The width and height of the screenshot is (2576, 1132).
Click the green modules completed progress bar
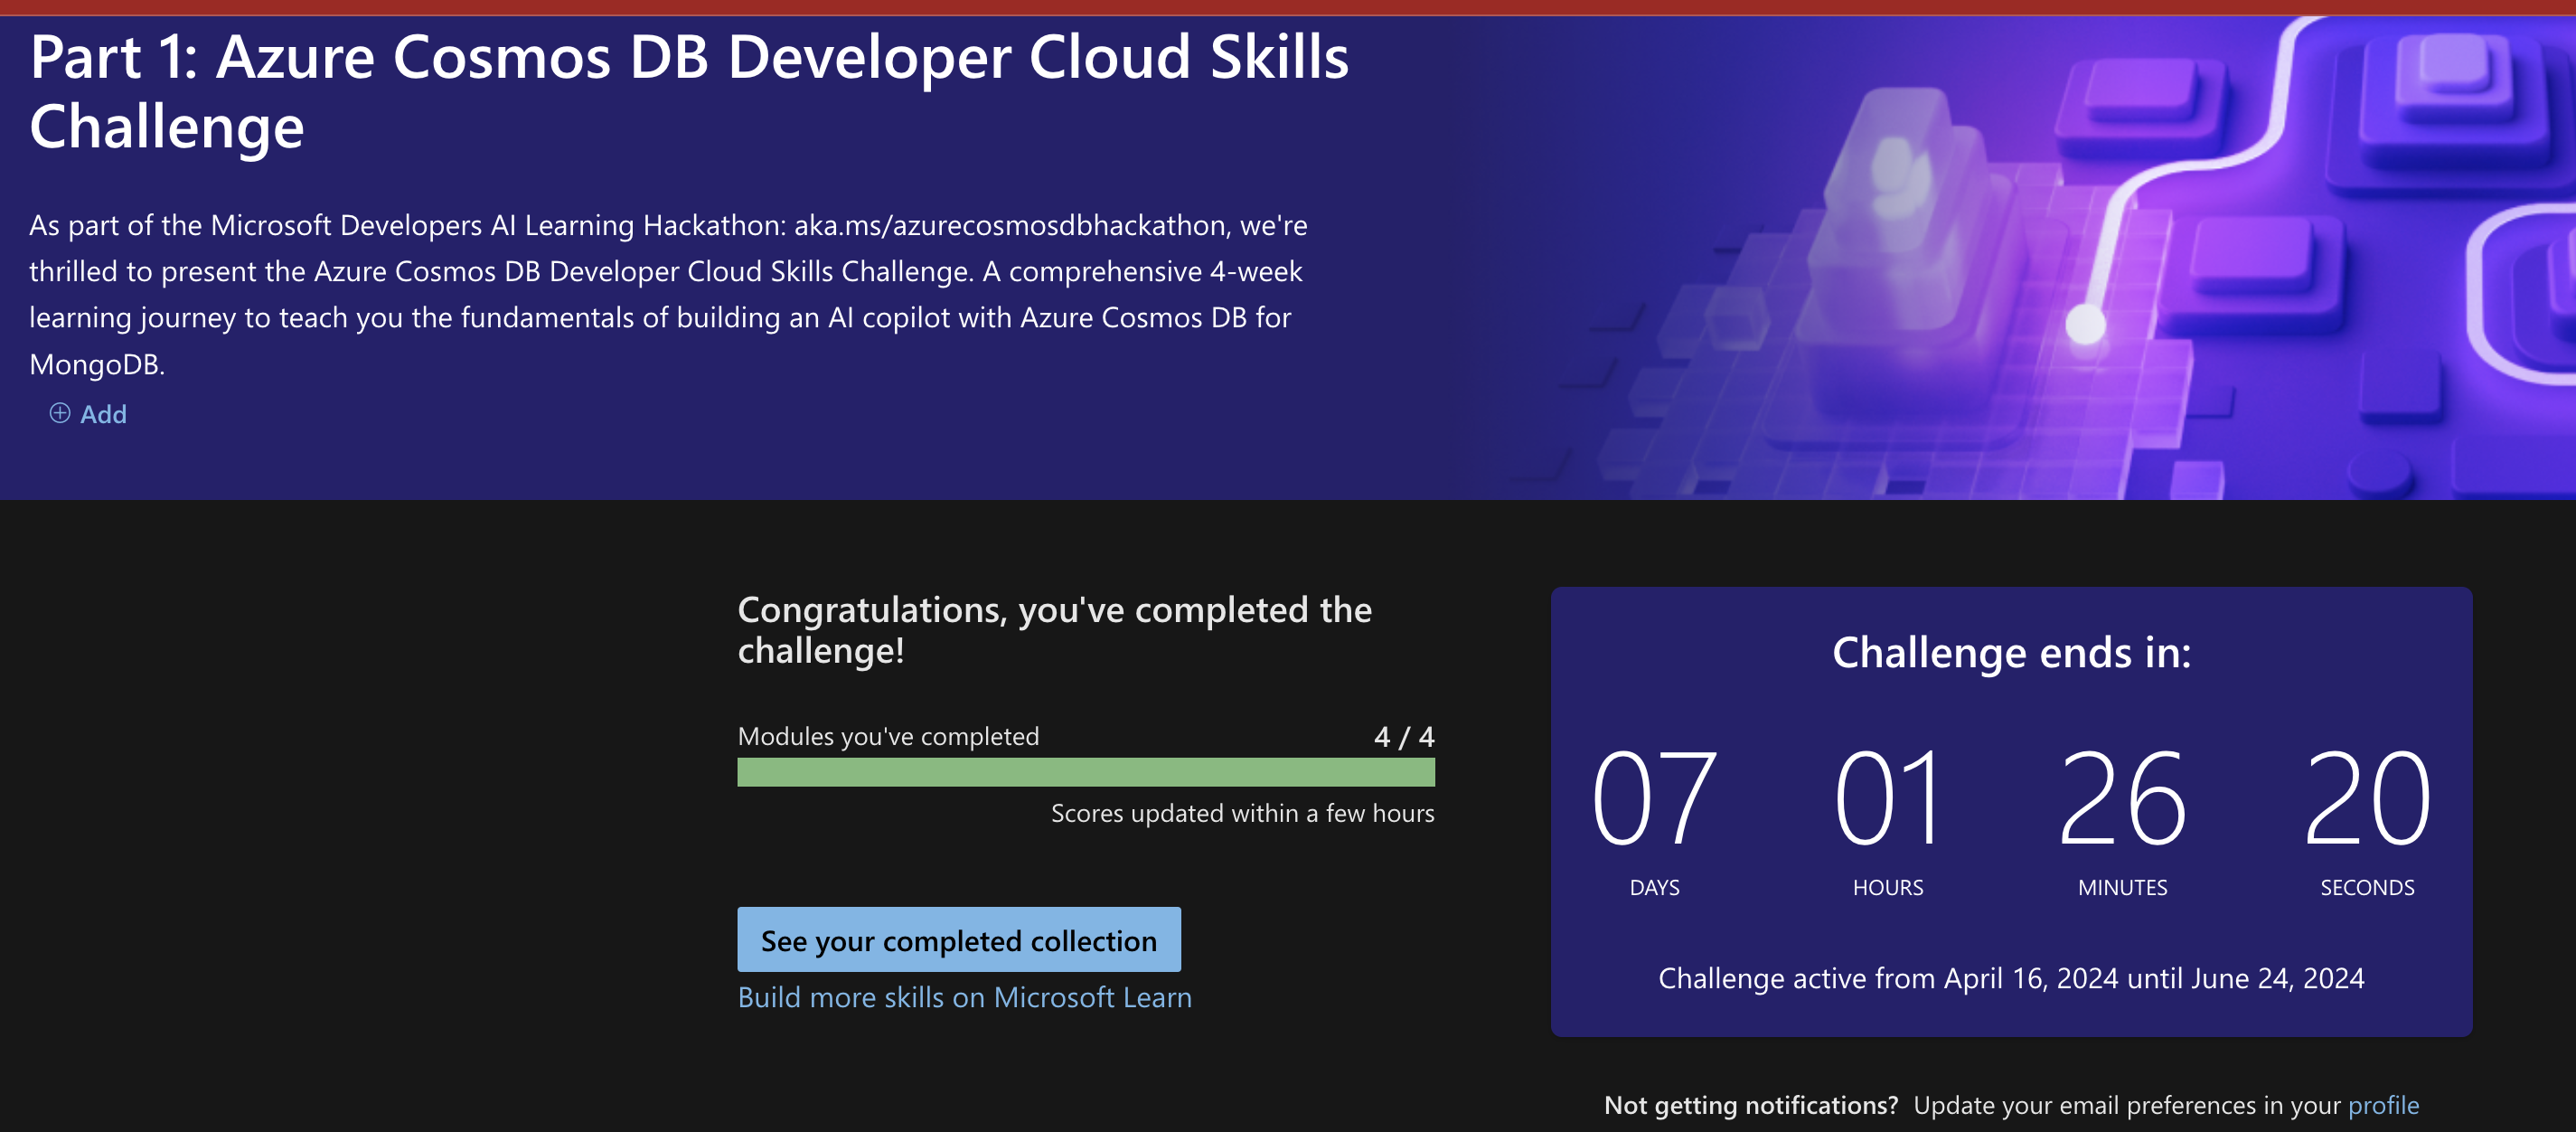click(x=1085, y=772)
